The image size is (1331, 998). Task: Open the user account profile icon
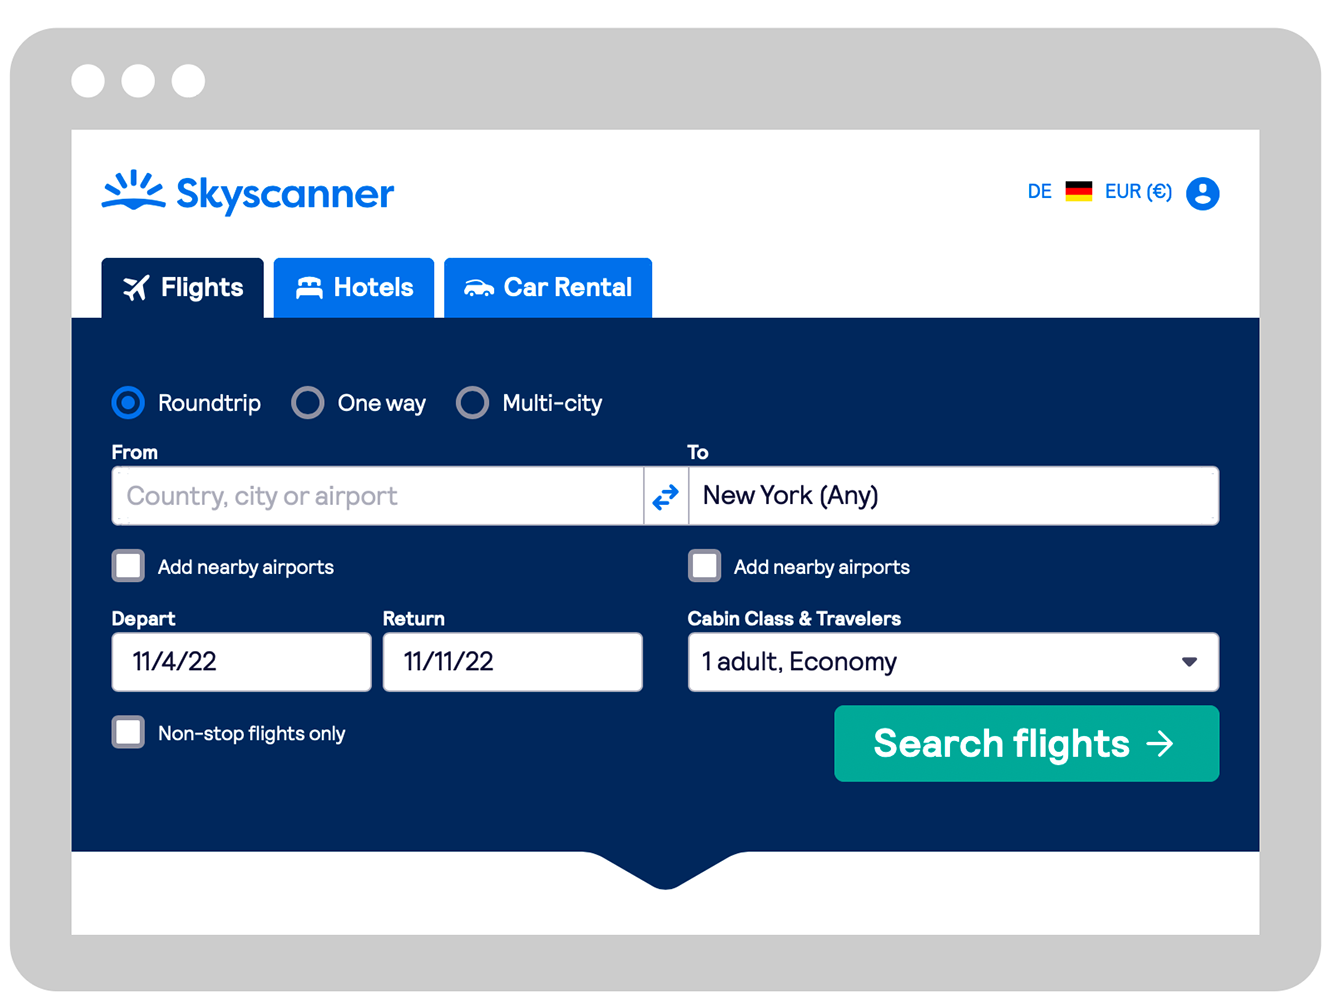(x=1203, y=193)
